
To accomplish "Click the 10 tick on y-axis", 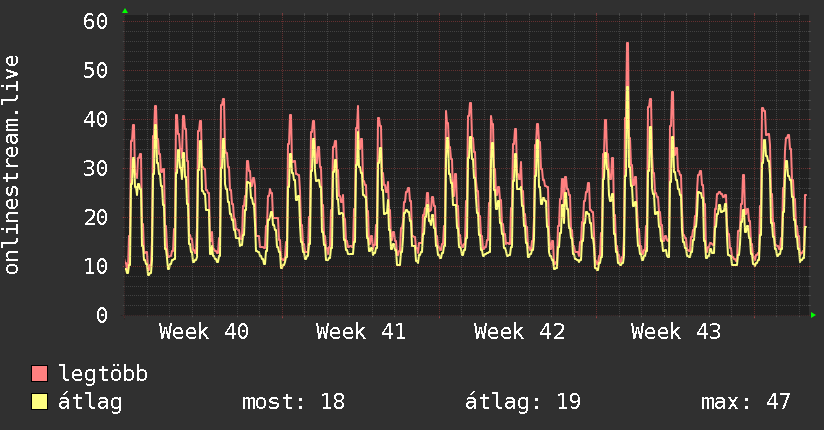I will 95,266.
